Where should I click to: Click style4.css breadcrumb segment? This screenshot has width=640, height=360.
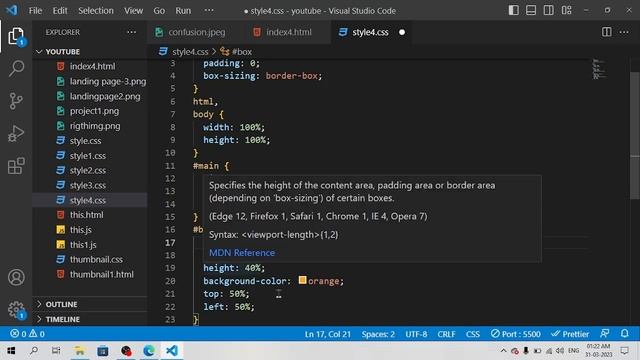(190, 52)
